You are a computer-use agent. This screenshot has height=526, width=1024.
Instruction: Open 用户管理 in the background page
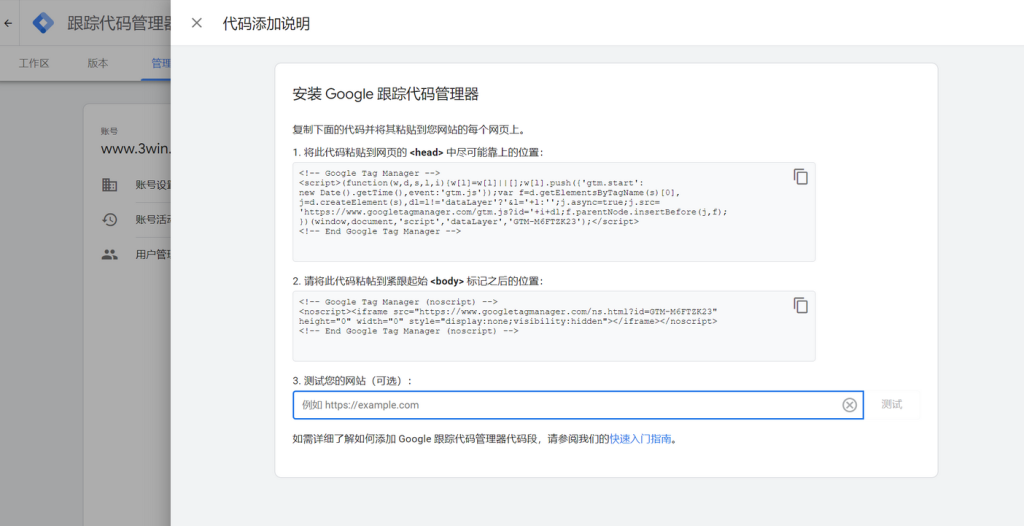click(x=153, y=254)
